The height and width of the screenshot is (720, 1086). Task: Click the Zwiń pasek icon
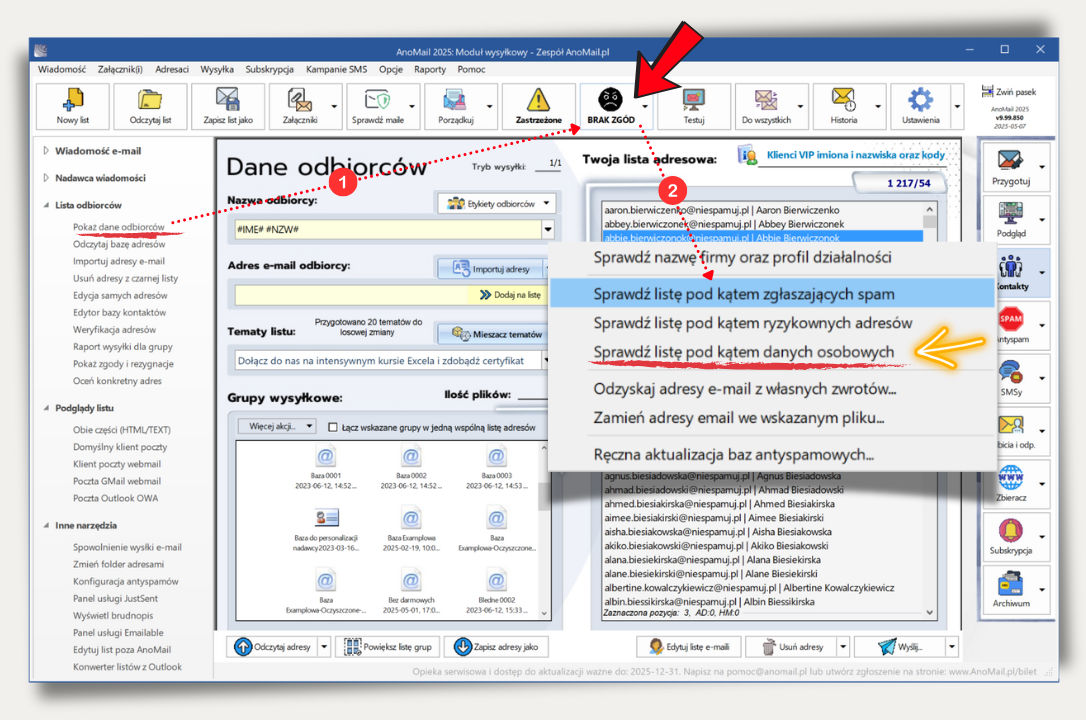[988, 91]
